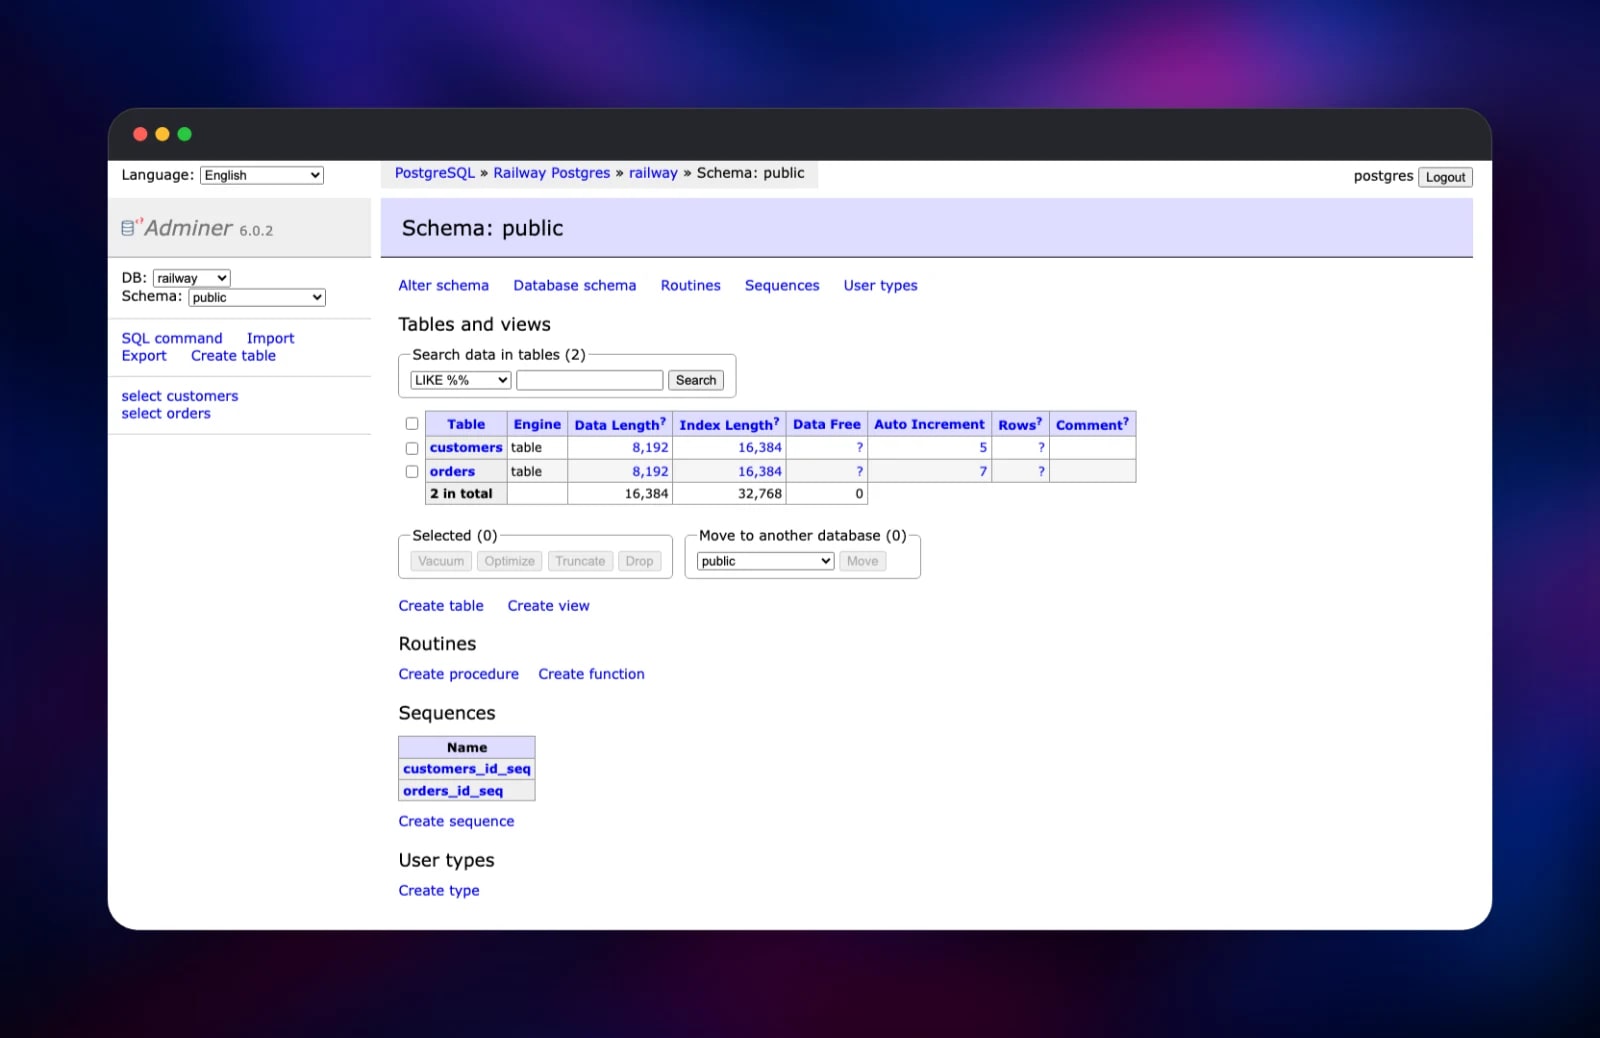Click the Adminer logo icon
Viewport: 1600px width, 1038px height.
[x=131, y=227]
